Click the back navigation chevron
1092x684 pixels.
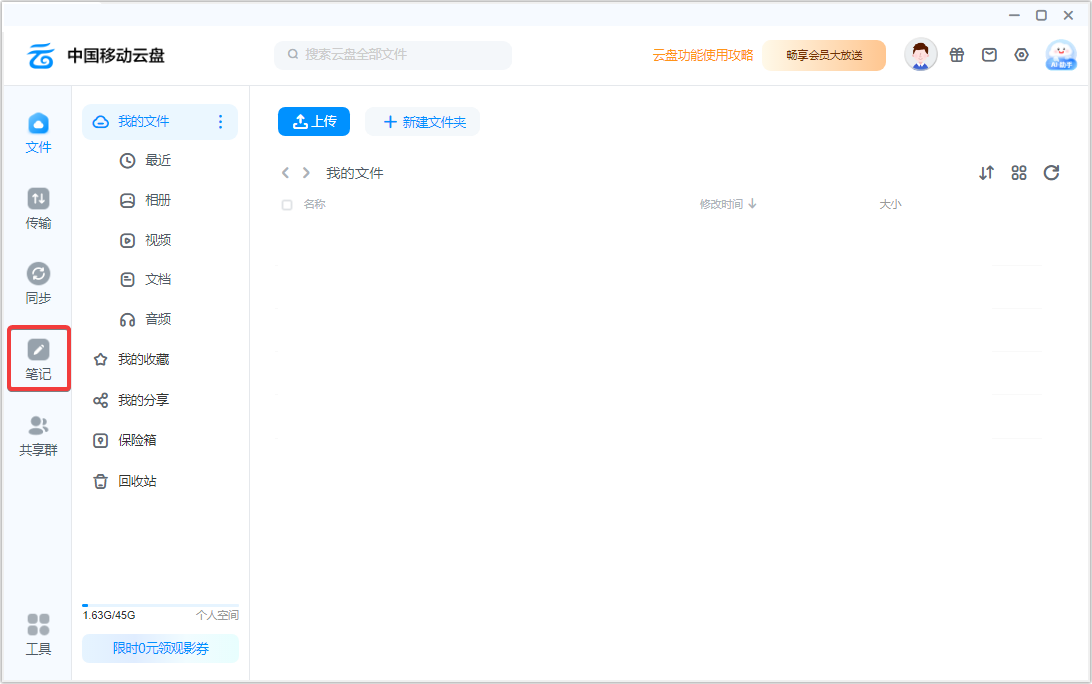(x=285, y=172)
